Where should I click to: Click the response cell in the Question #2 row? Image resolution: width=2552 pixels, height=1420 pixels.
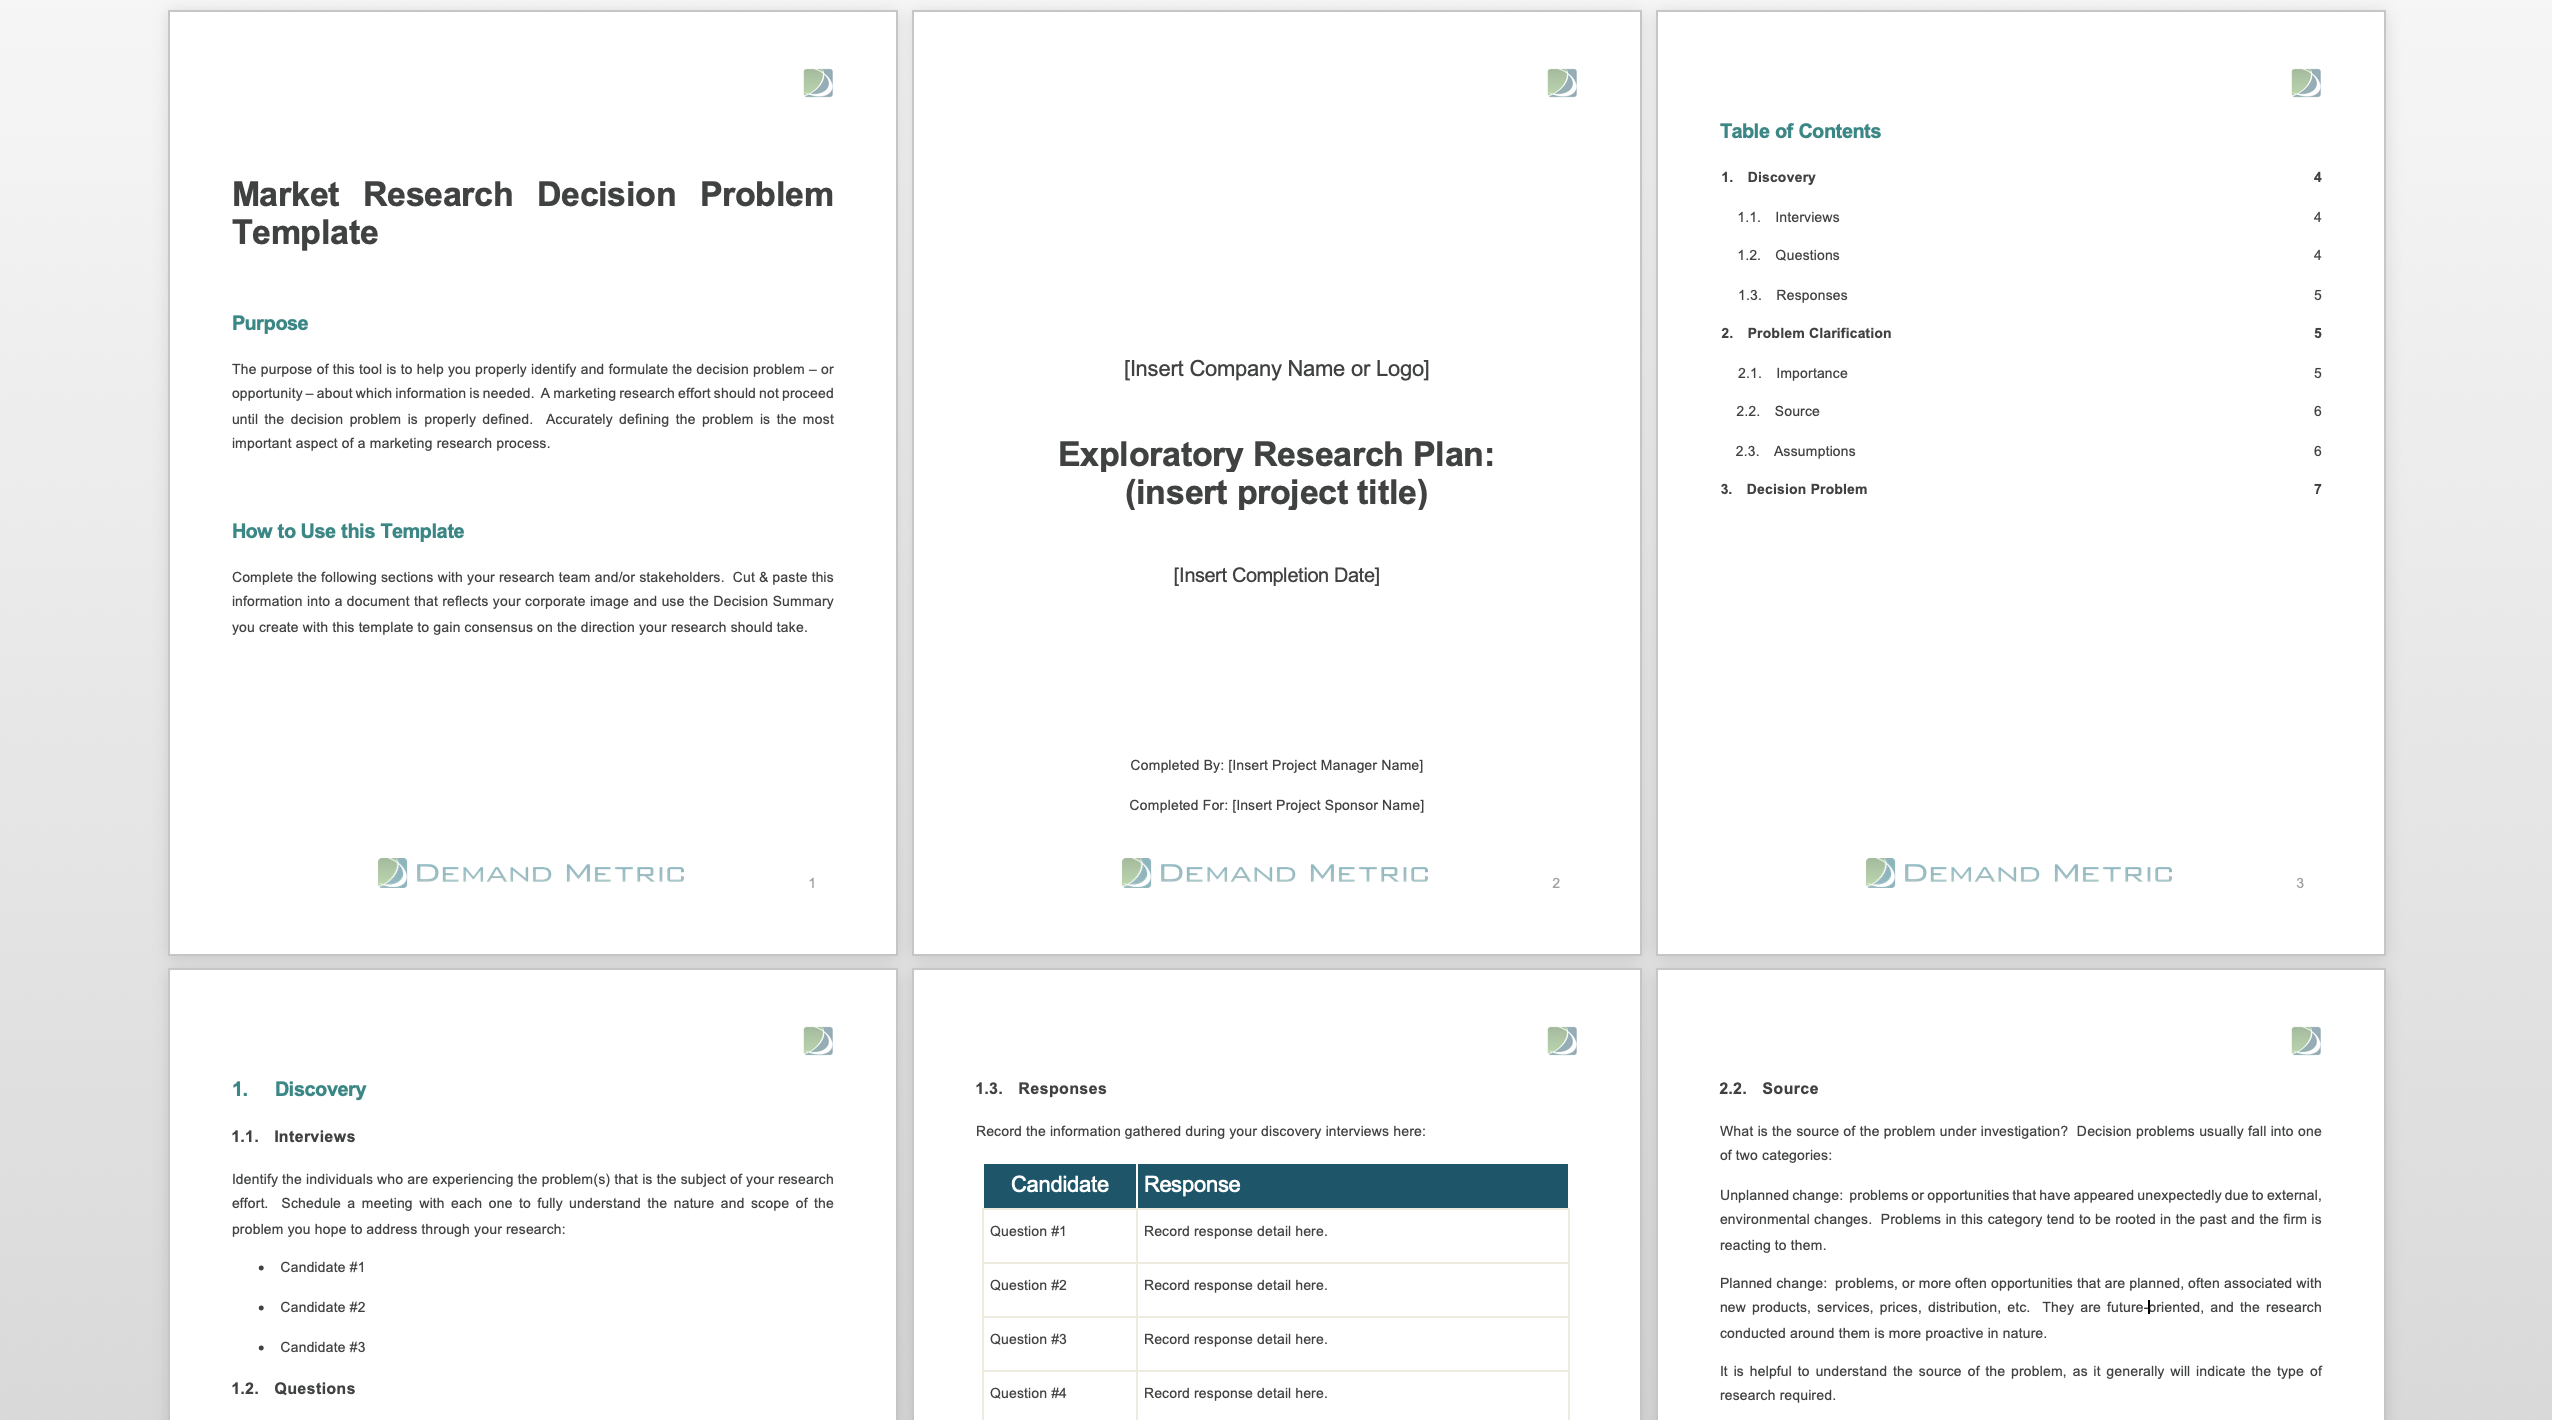coord(1353,1289)
